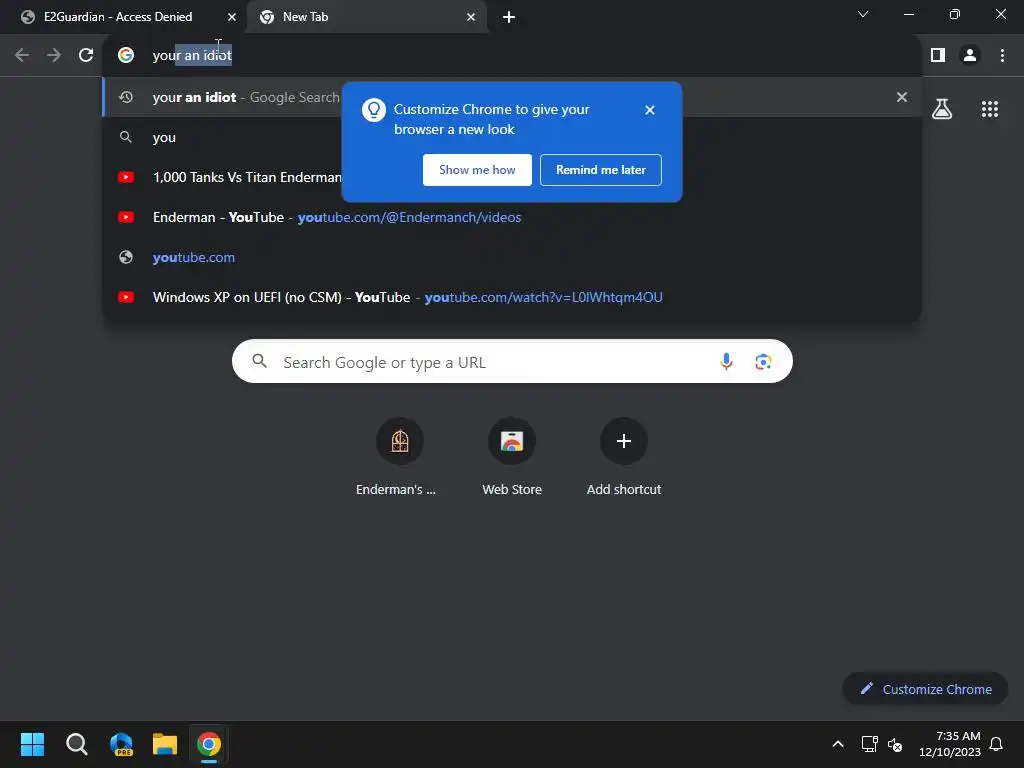Click the lightbulb icon in the tip popup
This screenshot has width=1024, height=768.
374,110
